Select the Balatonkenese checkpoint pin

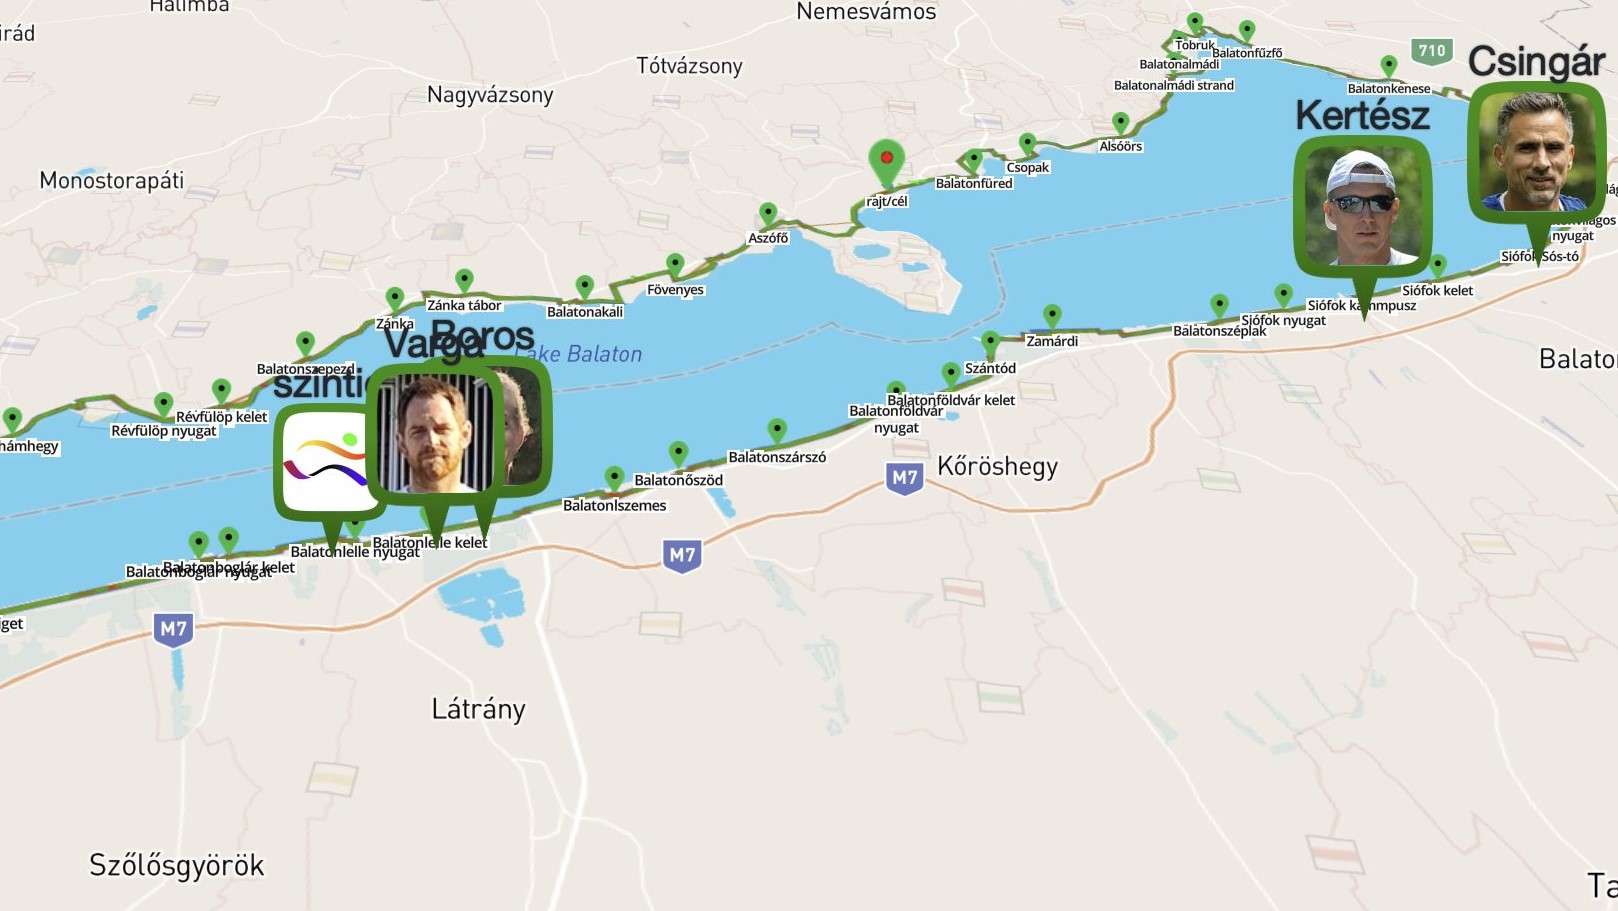(1389, 67)
